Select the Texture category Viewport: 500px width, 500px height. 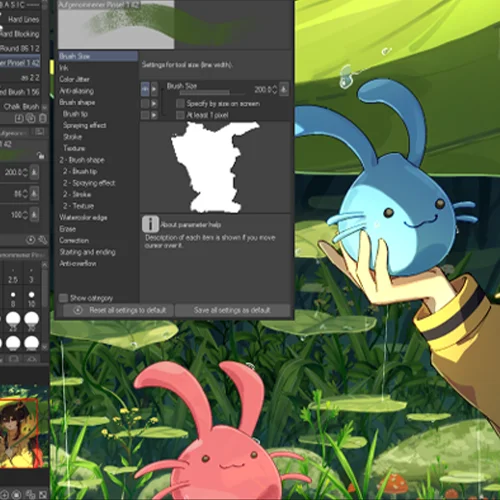(98, 148)
